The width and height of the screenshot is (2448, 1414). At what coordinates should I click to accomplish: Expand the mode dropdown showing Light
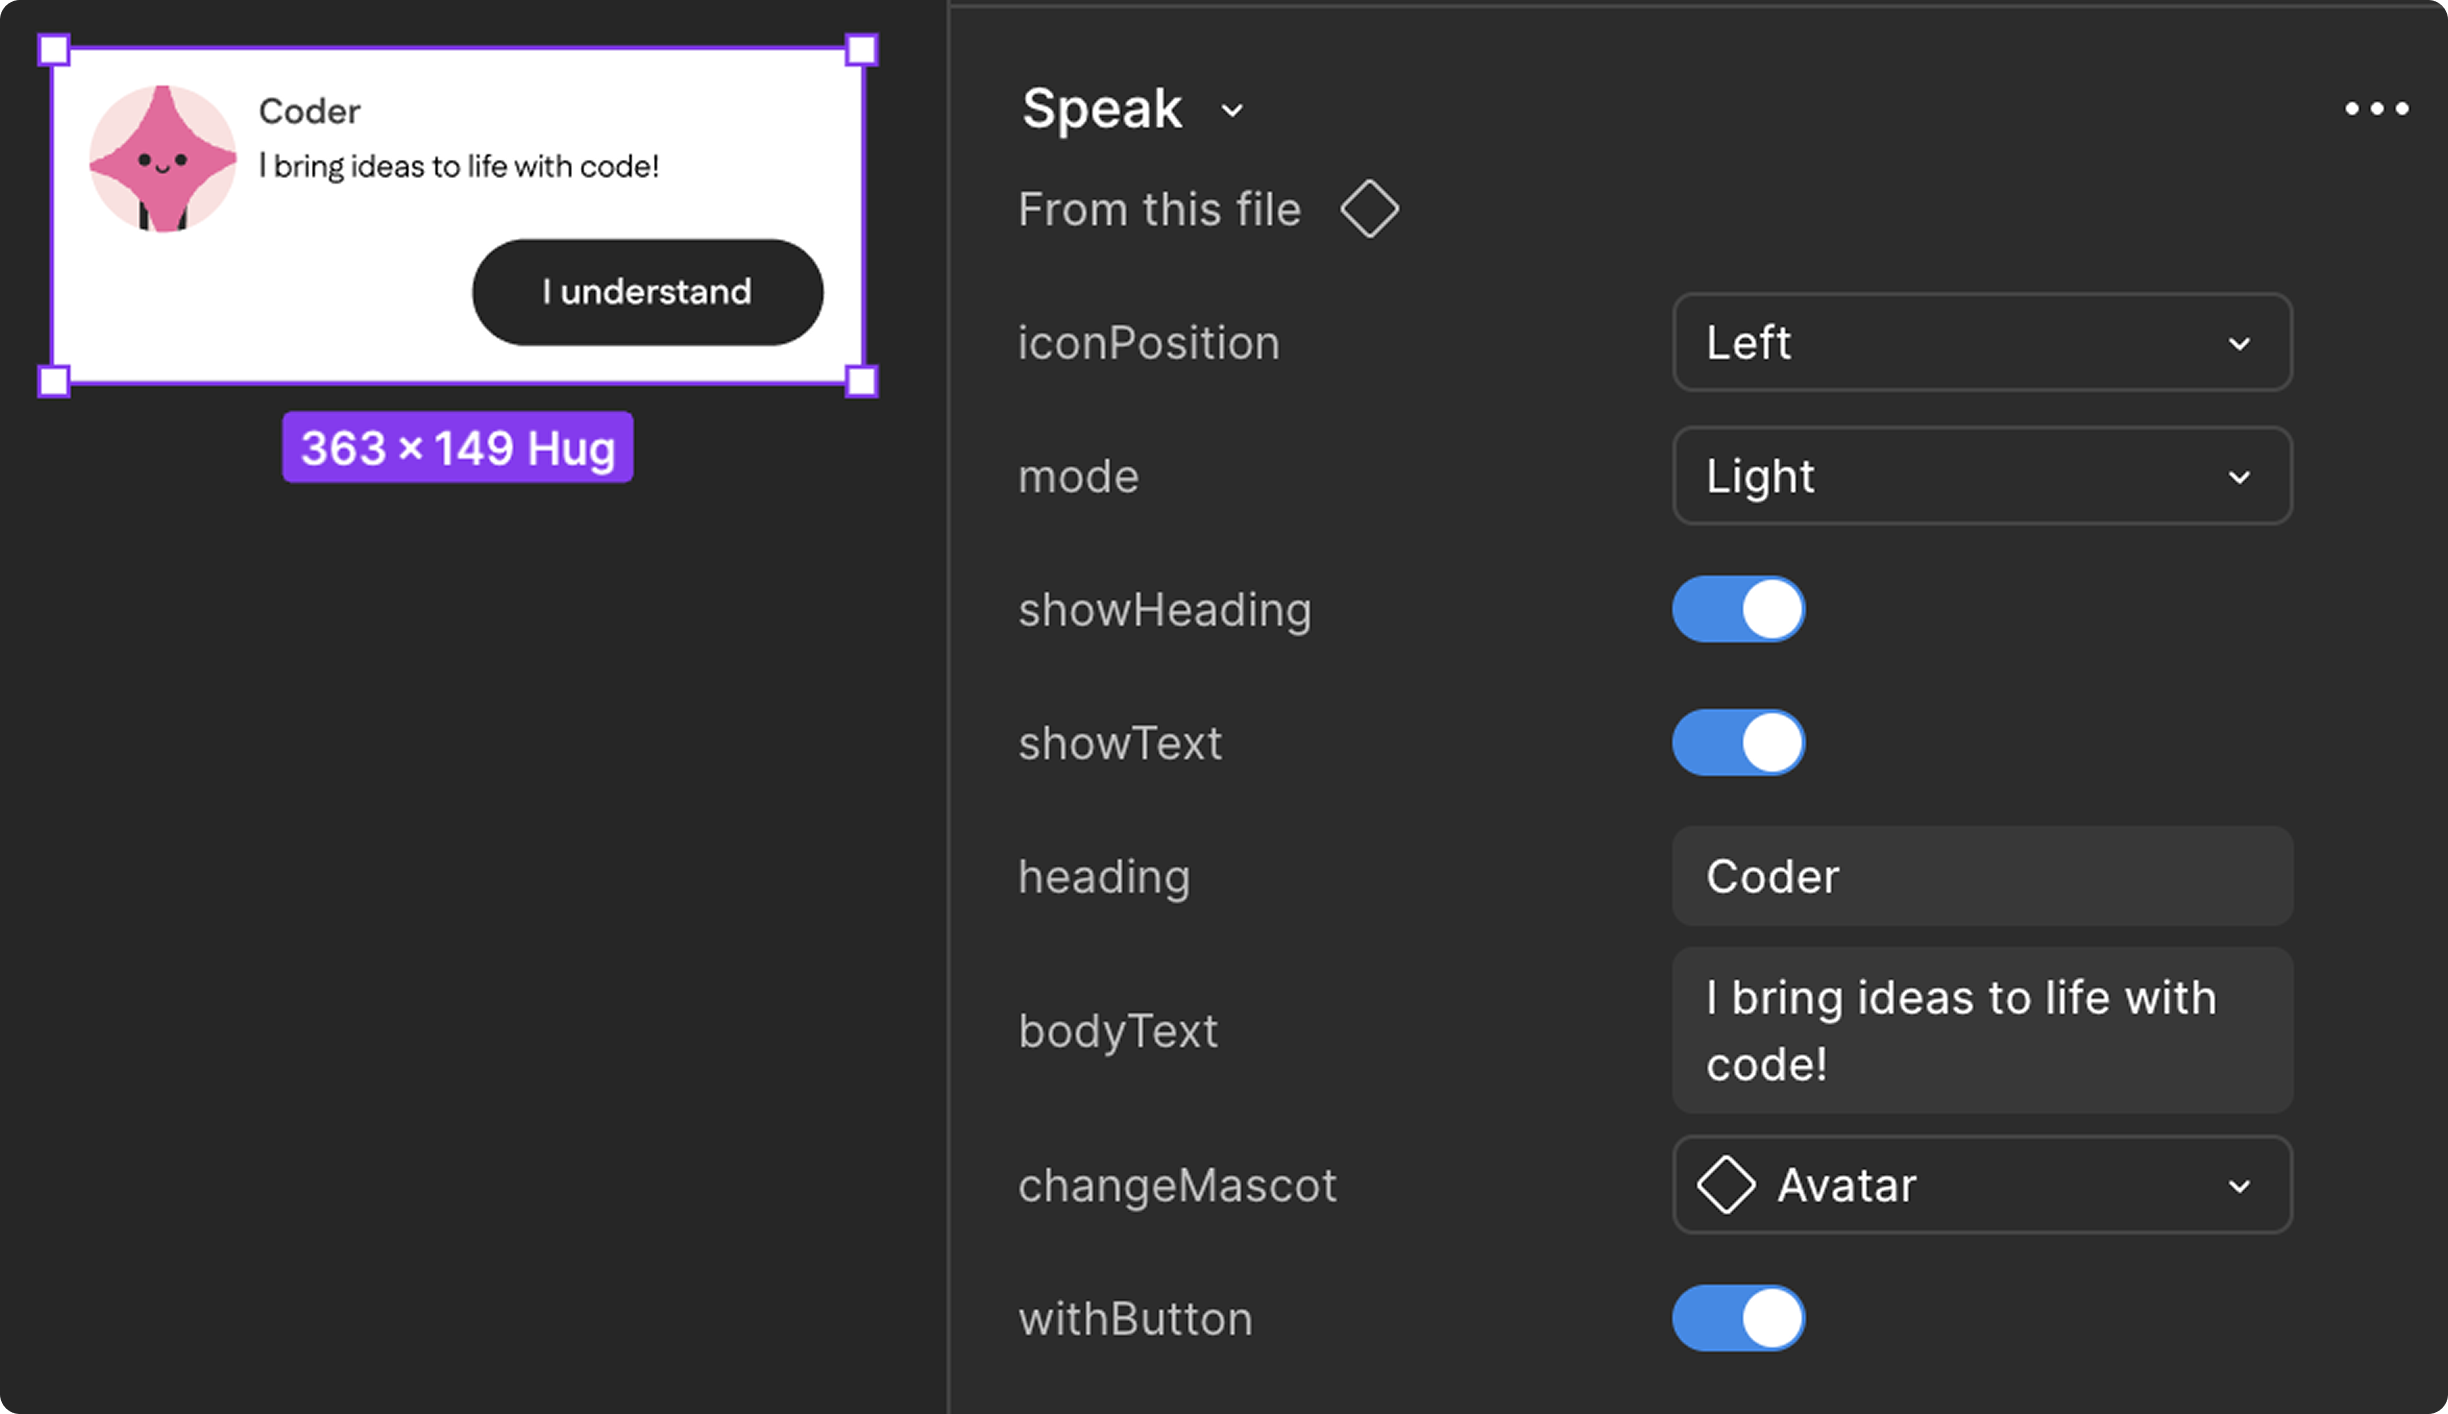[x=1981, y=476]
